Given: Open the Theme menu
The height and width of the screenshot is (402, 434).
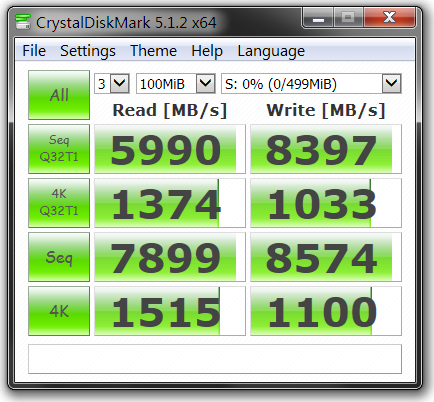Looking at the screenshot, I should tap(153, 51).
